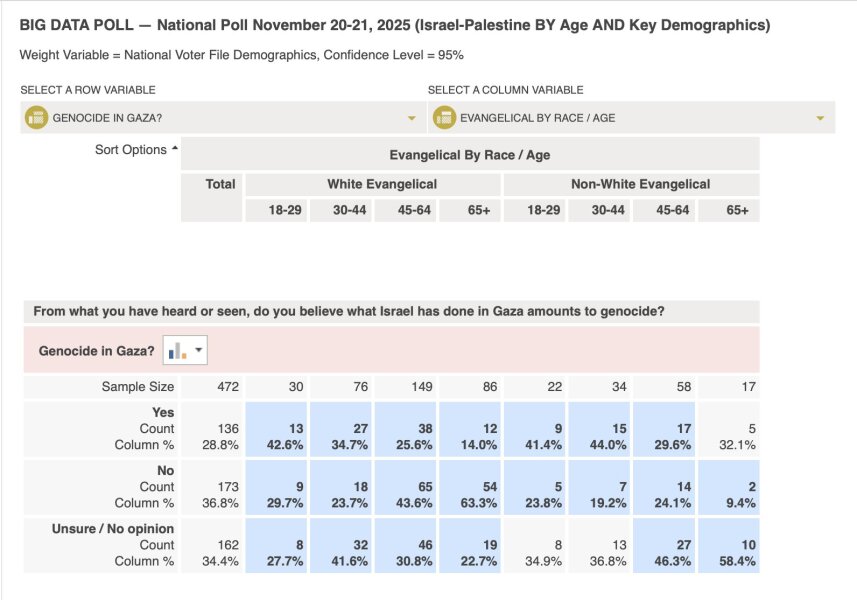Click the Sample Size row label
Image resolution: width=857 pixels, height=600 pixels.
point(137,386)
